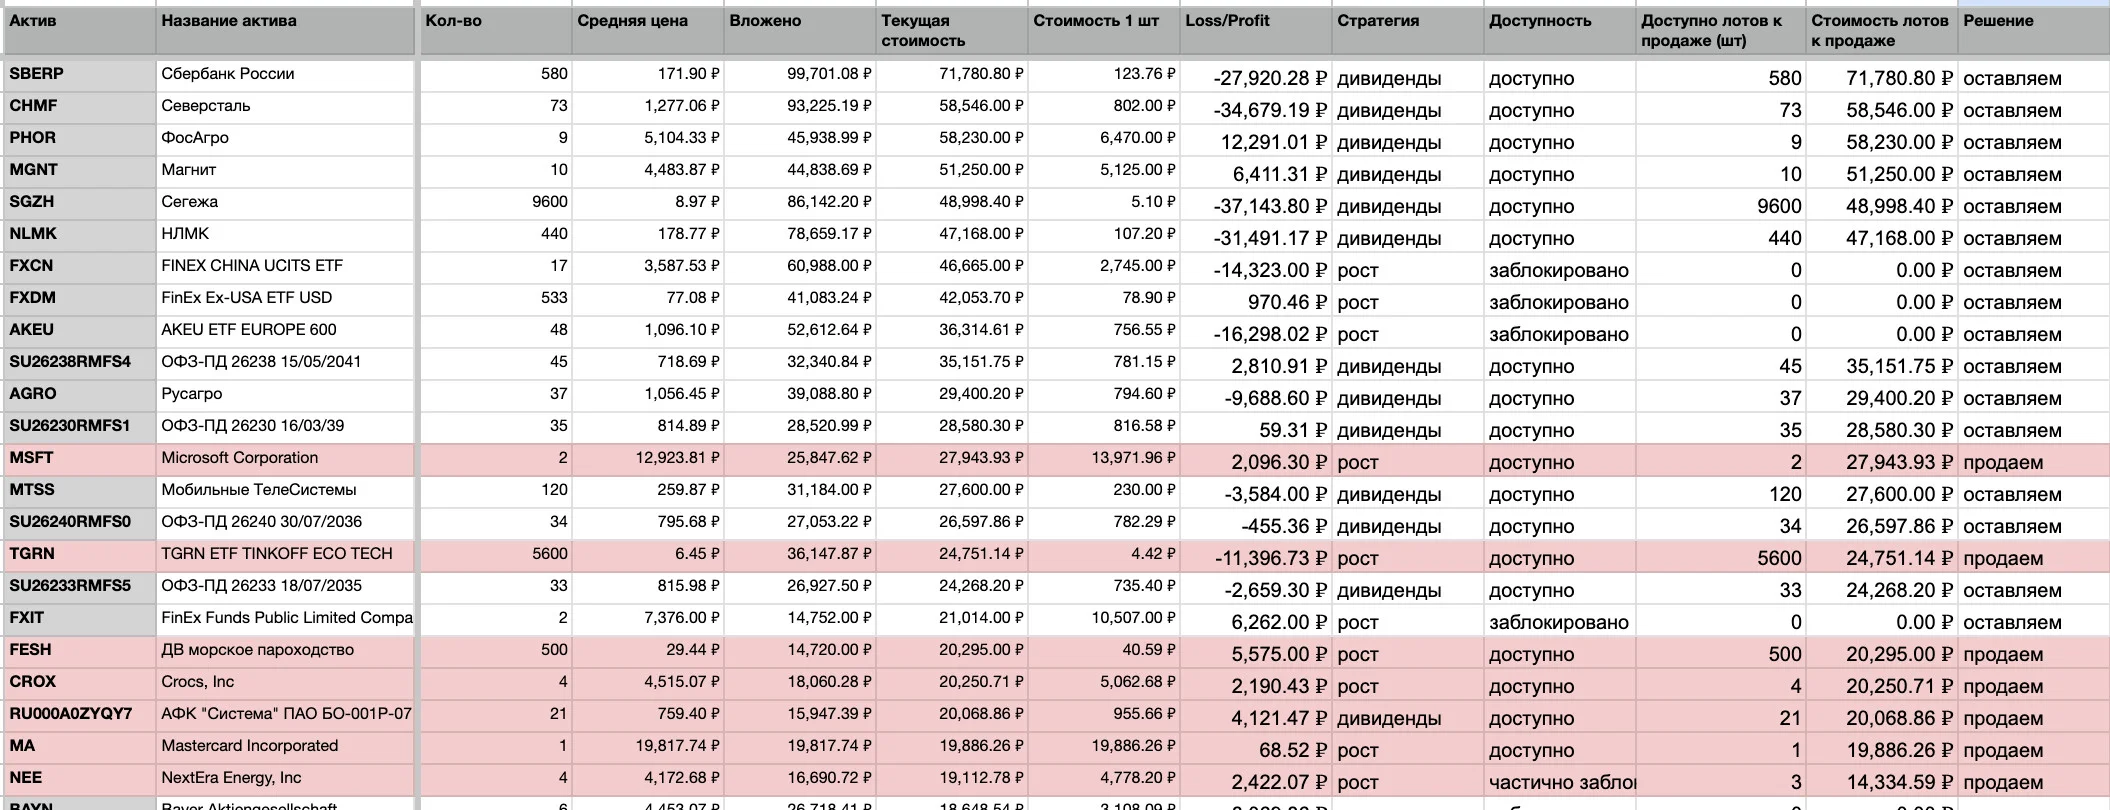Select the RU000A0ZYQY7 ticker cell
2110x810 pixels.
coord(79,715)
